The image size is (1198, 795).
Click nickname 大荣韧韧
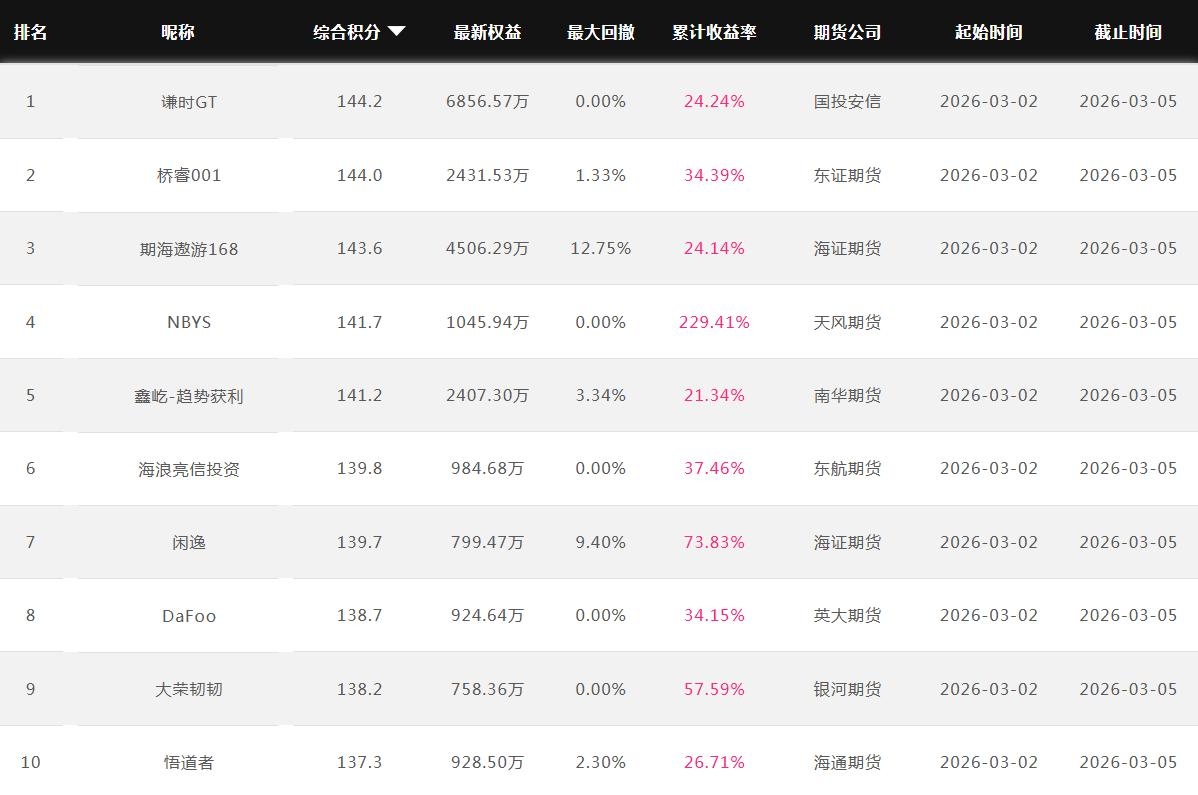coord(189,689)
